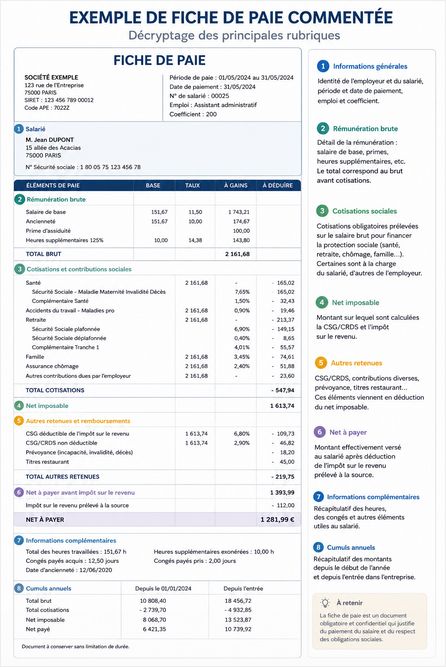Select total autres retenues amount '- 219,75'

tap(283, 476)
